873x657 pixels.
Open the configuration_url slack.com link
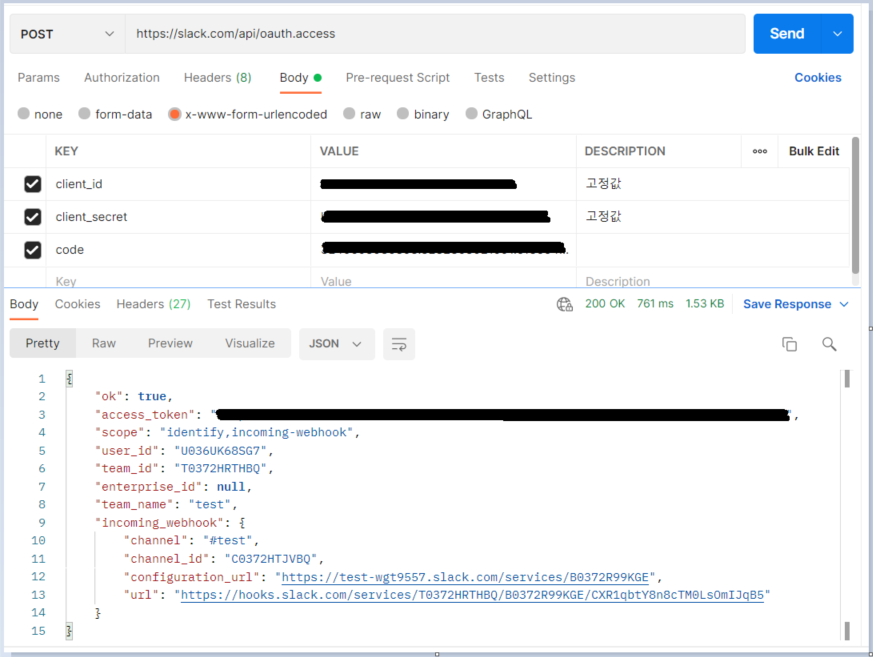[x=465, y=577]
